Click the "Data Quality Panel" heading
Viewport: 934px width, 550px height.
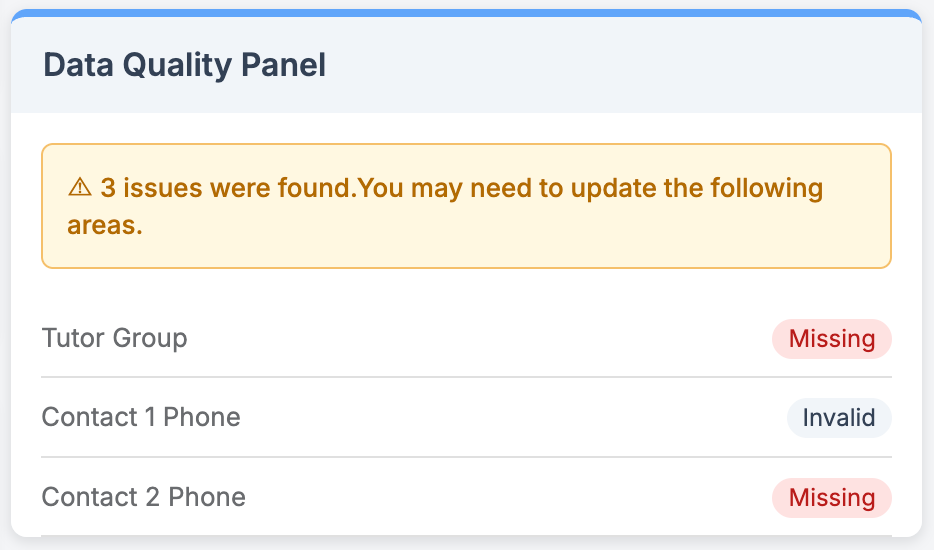pos(184,66)
